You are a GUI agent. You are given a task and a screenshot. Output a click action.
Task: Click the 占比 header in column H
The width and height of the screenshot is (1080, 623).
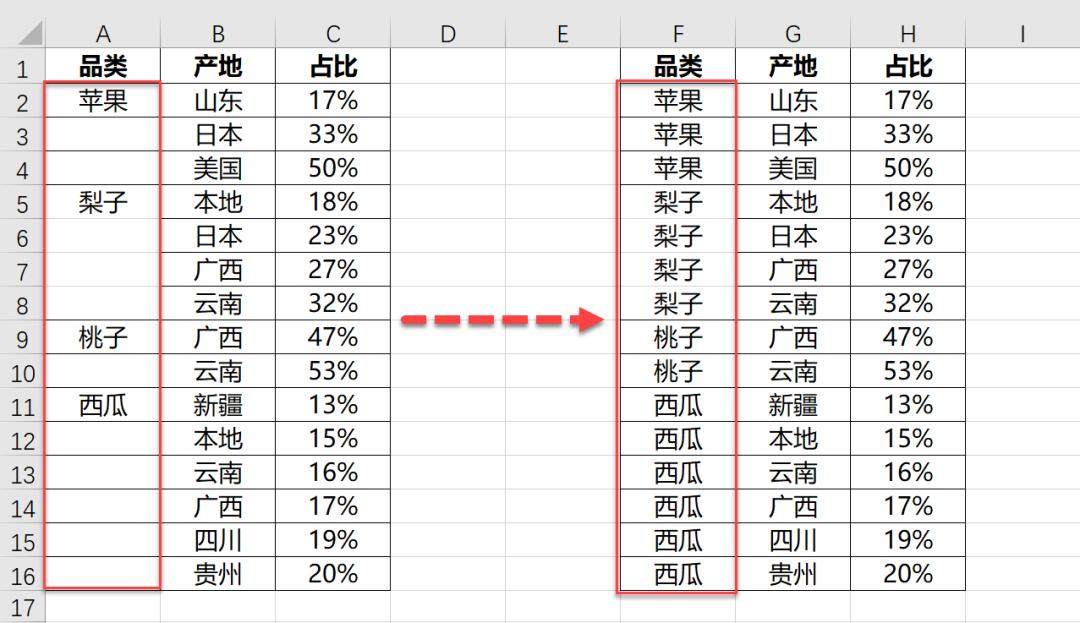click(x=907, y=66)
